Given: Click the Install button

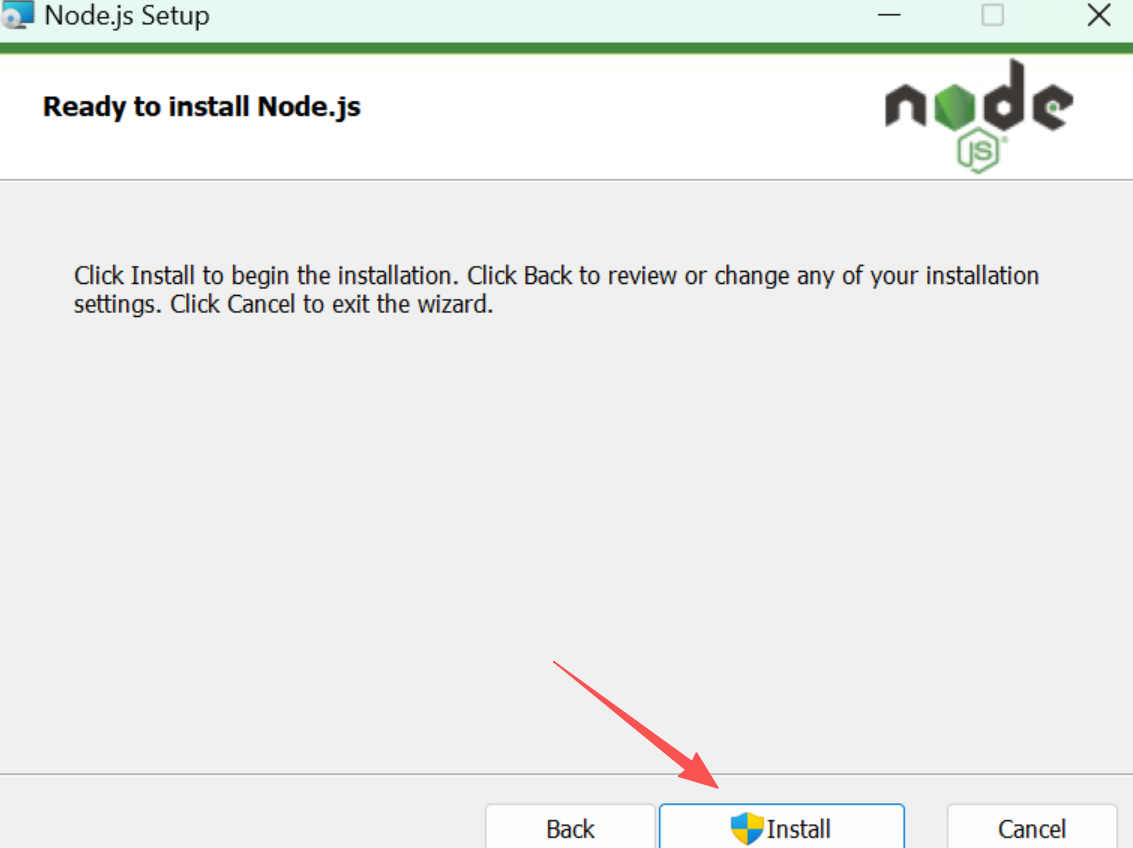Looking at the screenshot, I should point(782,828).
